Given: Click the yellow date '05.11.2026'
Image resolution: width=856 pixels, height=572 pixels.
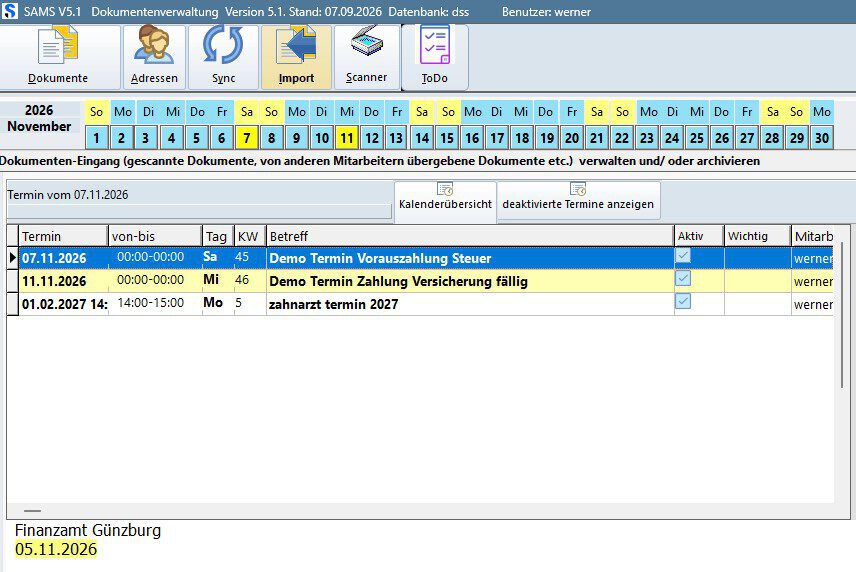Looking at the screenshot, I should (x=56, y=549).
